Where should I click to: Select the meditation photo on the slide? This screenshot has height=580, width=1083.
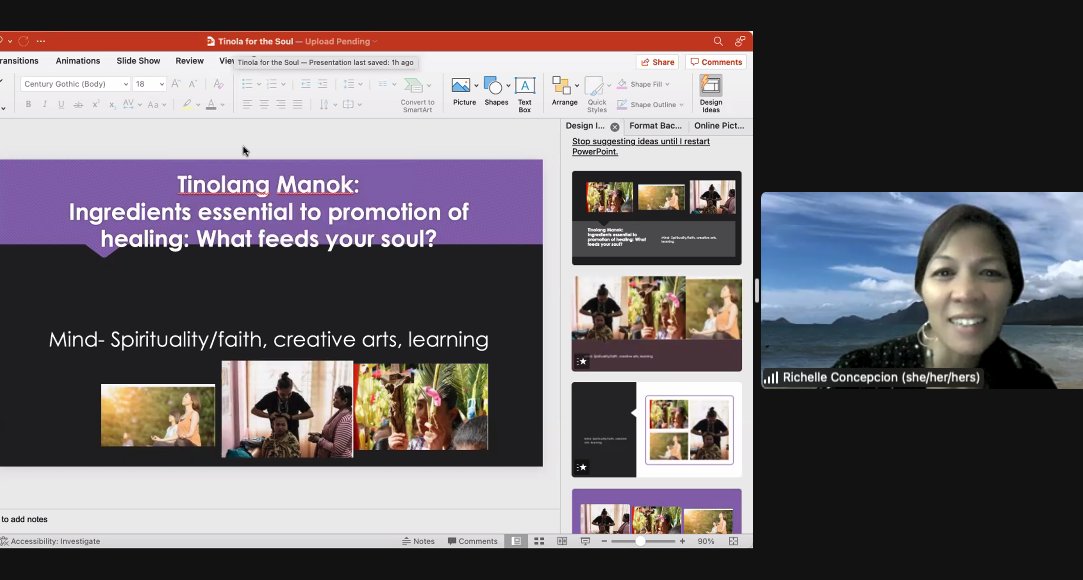click(x=158, y=415)
